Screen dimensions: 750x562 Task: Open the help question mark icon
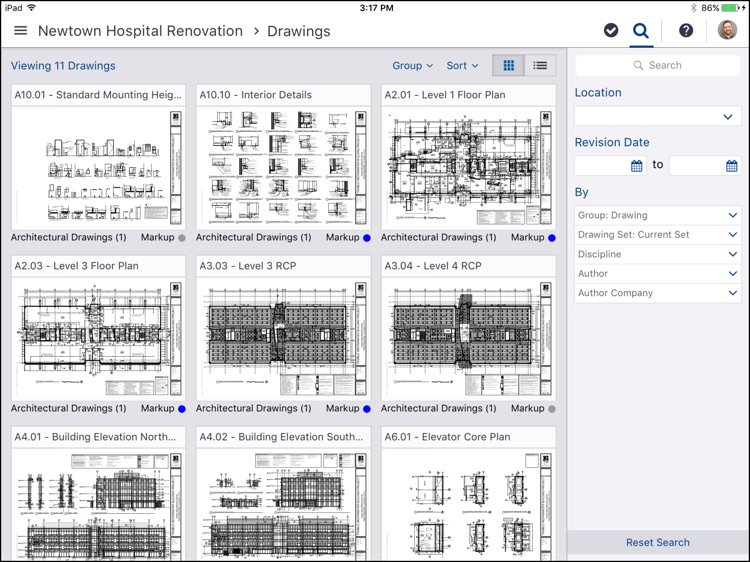tap(686, 31)
